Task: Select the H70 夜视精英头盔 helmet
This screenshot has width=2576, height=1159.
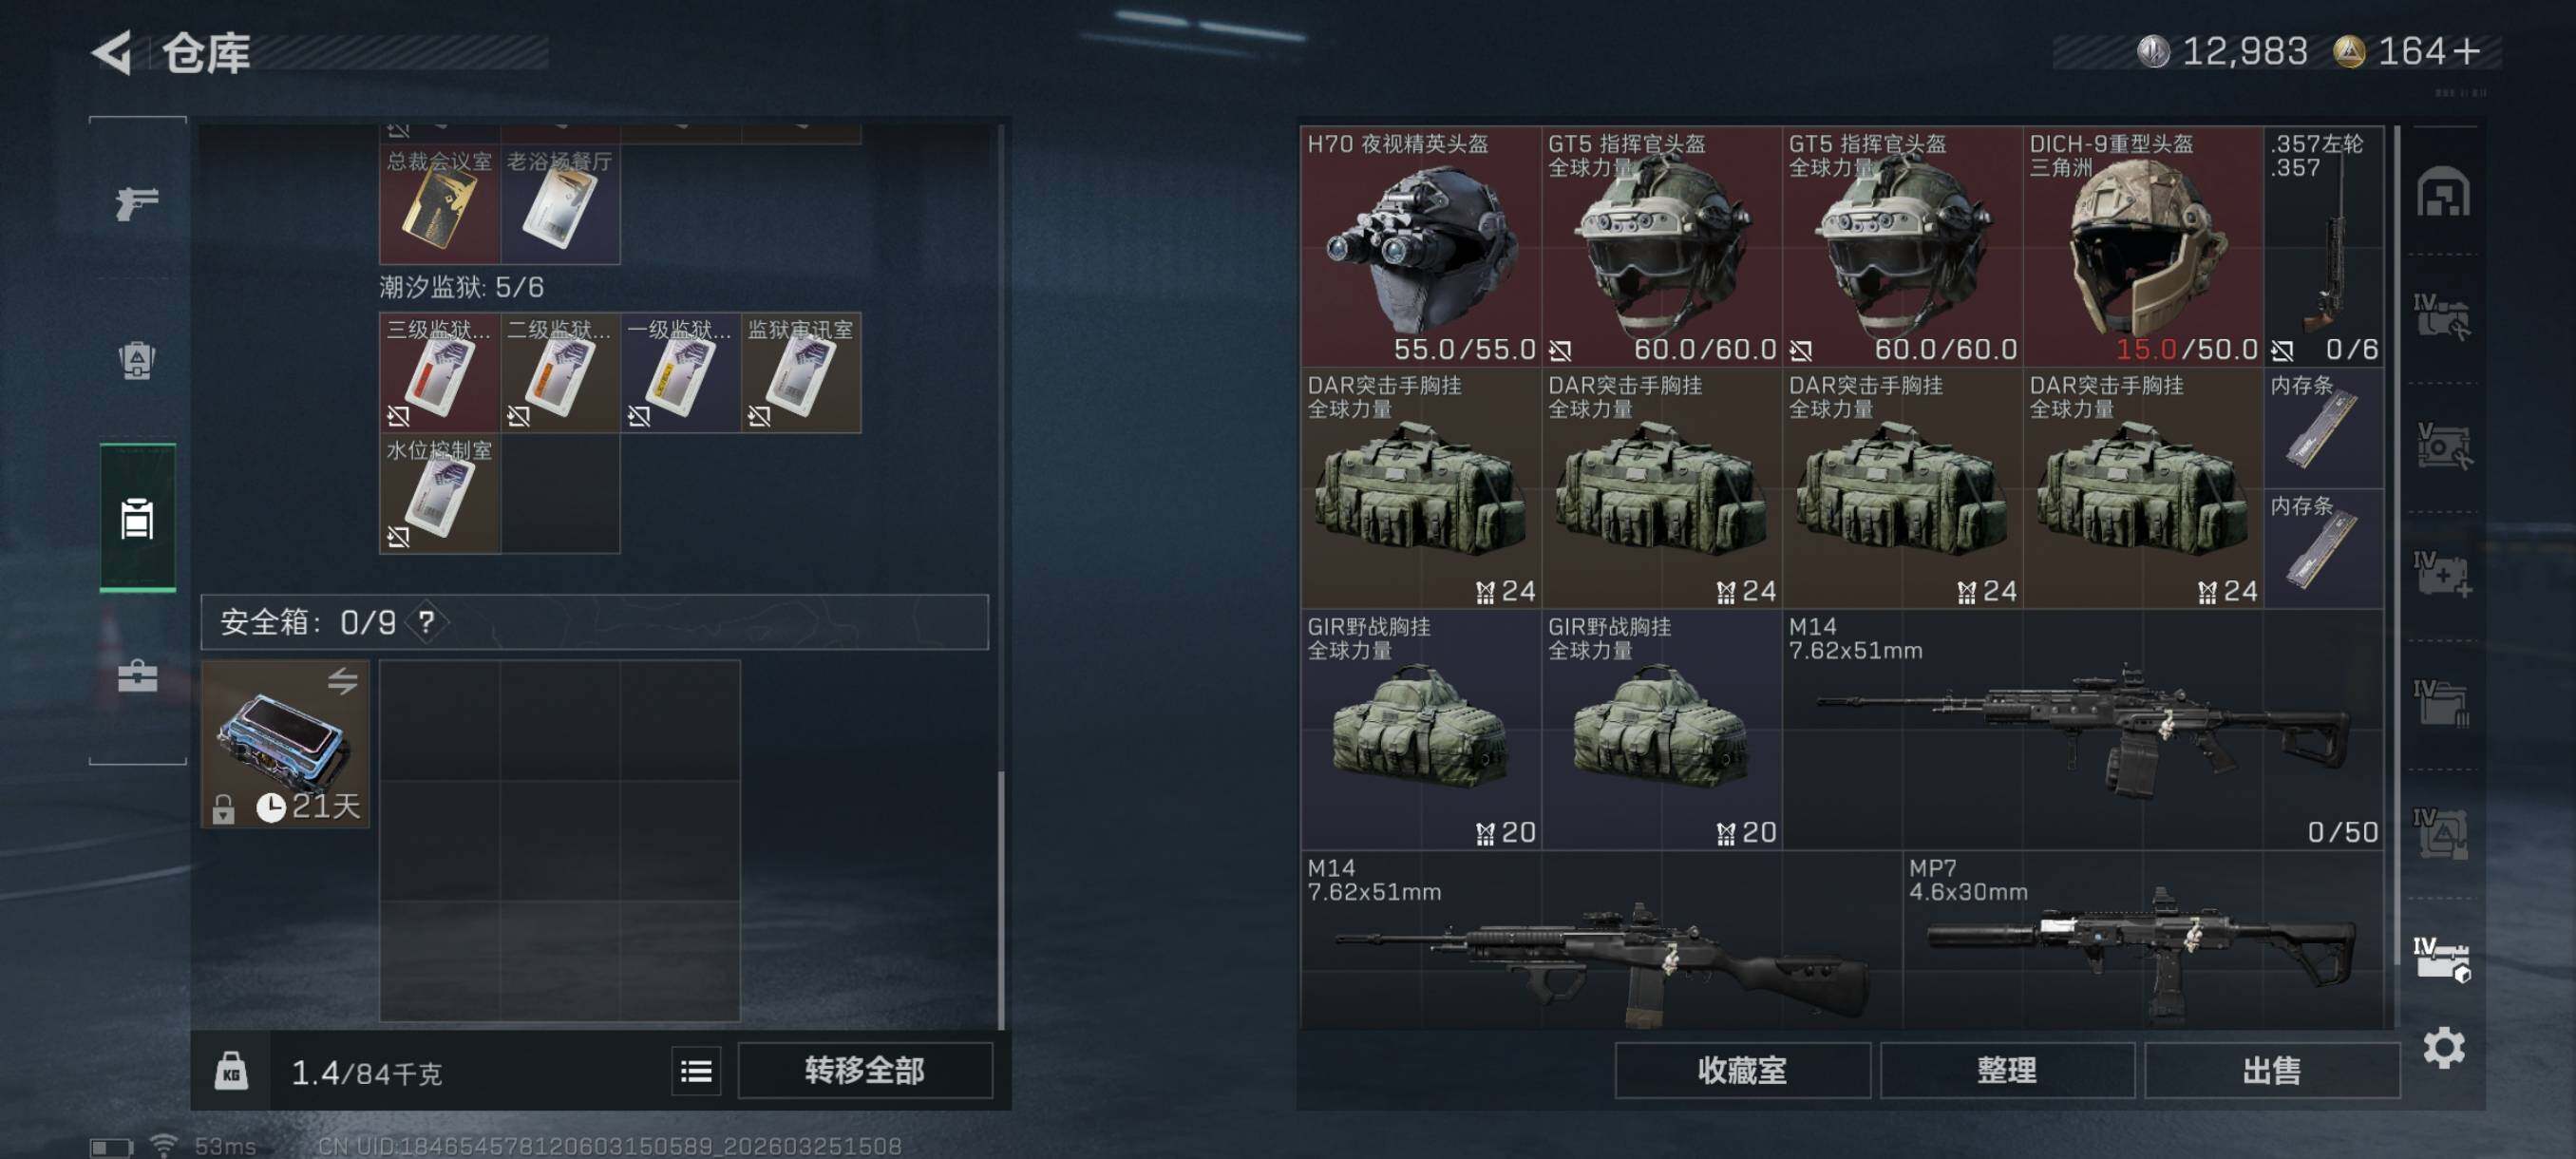Action: [x=1420, y=246]
